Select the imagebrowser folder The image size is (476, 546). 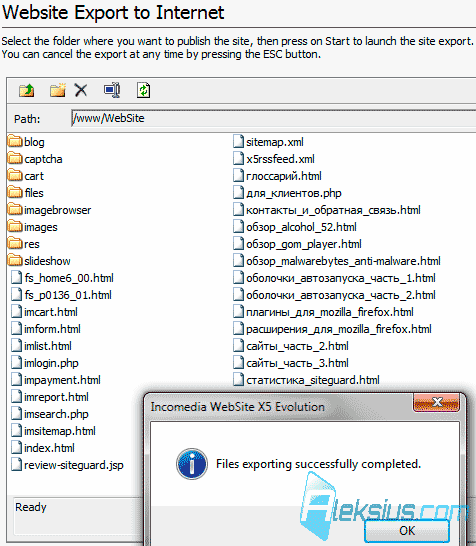[x=49, y=210]
